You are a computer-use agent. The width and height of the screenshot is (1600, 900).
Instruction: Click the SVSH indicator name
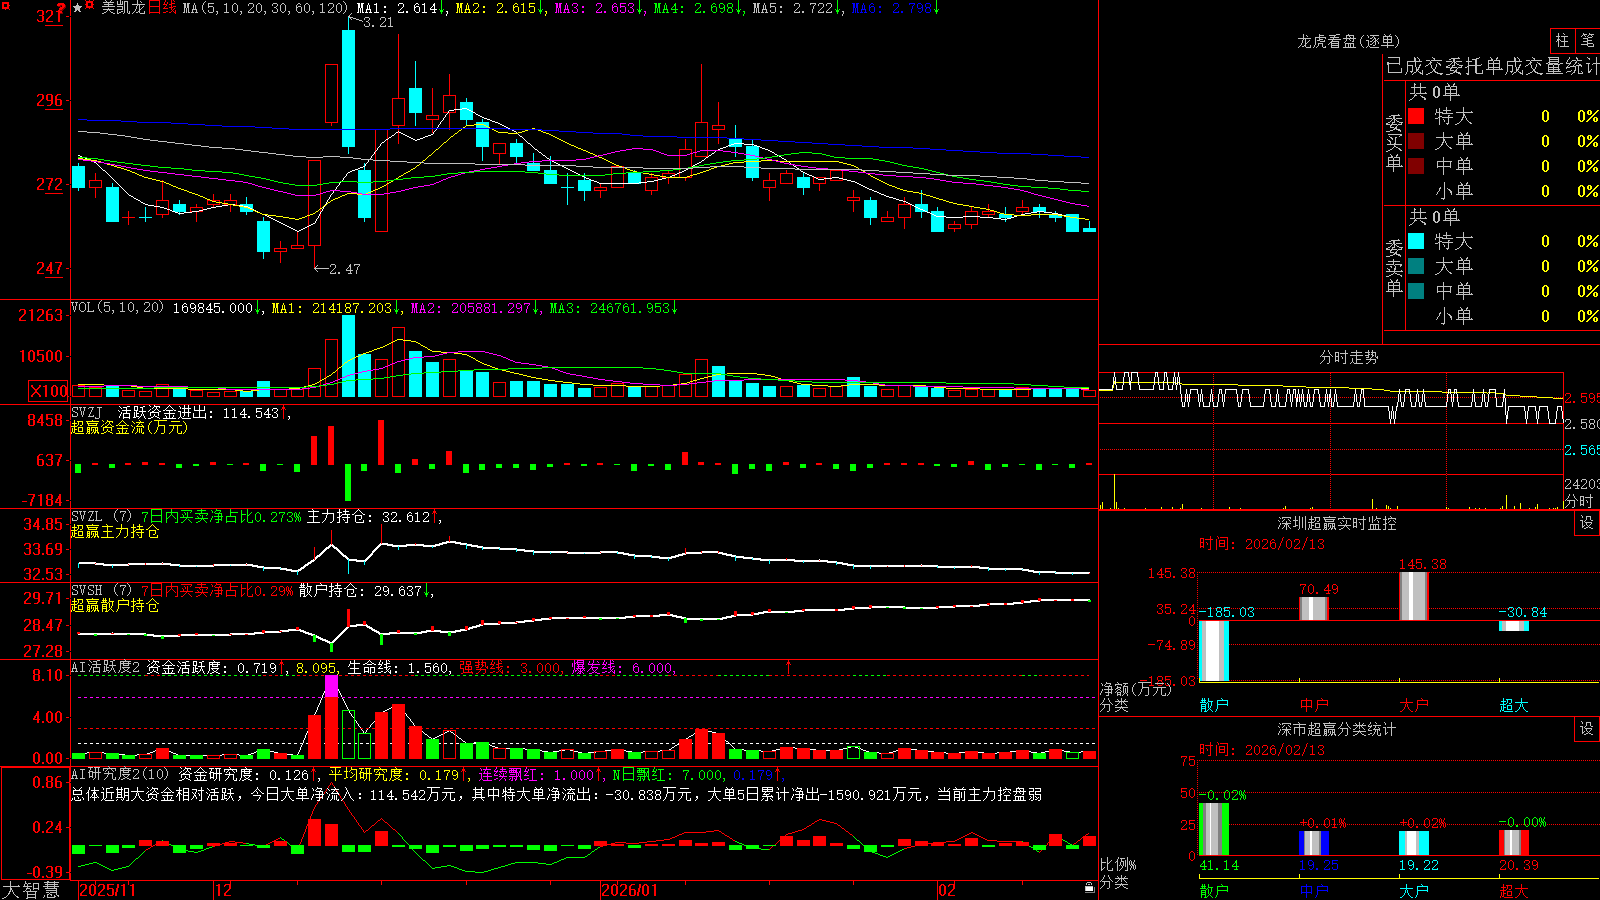coord(87,591)
